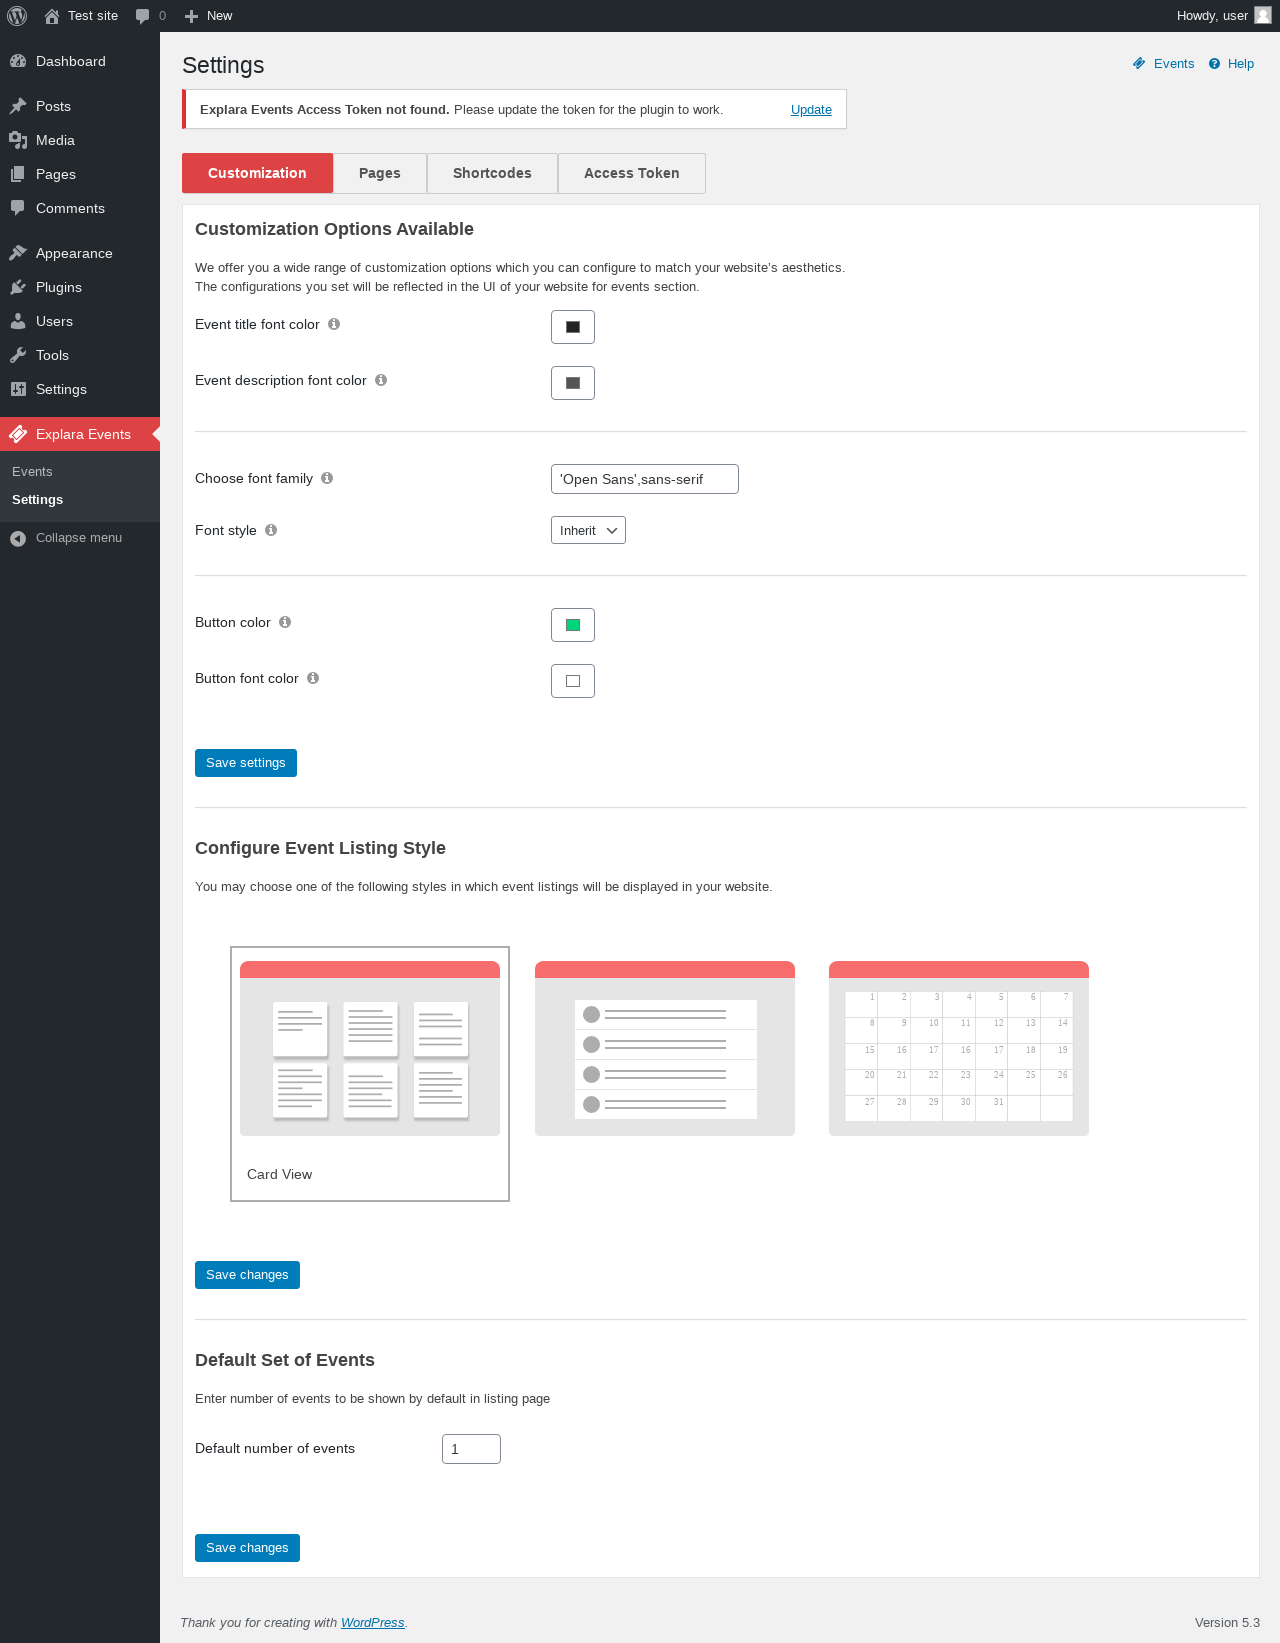
Task: Open the Events link at top right
Action: (x=1174, y=63)
